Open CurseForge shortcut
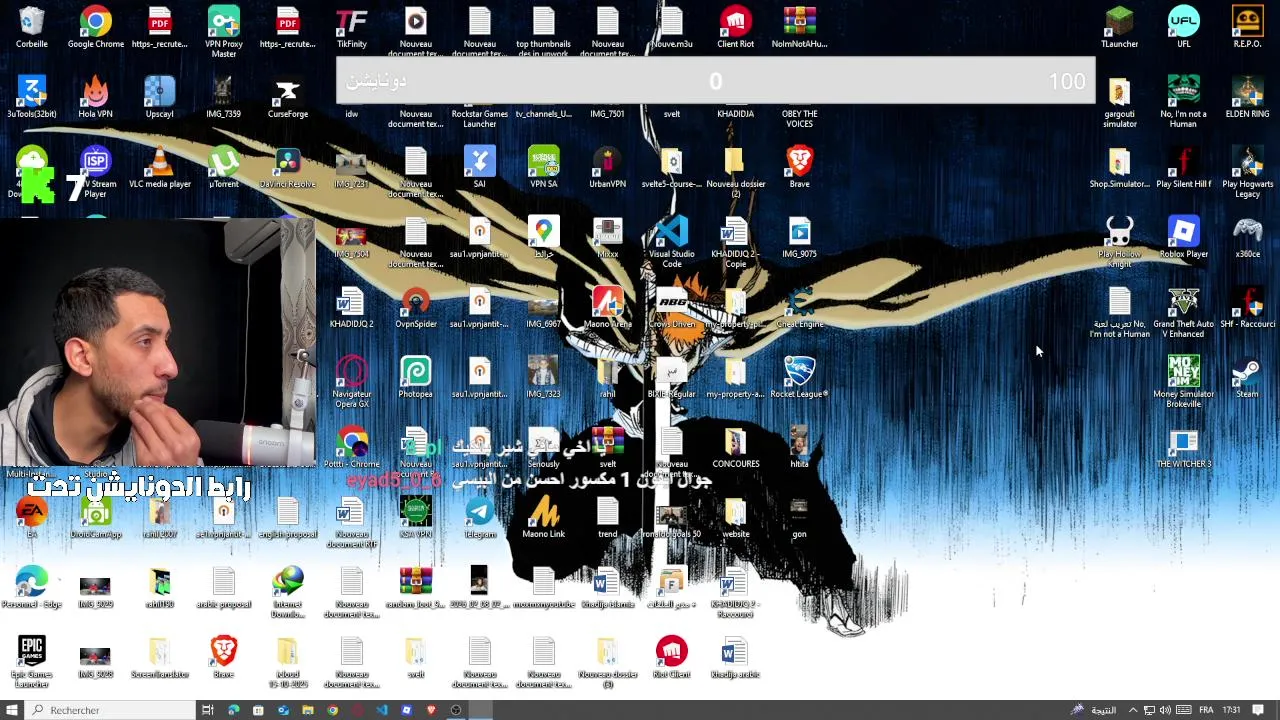Viewport: 1280px width, 720px height. point(288,97)
